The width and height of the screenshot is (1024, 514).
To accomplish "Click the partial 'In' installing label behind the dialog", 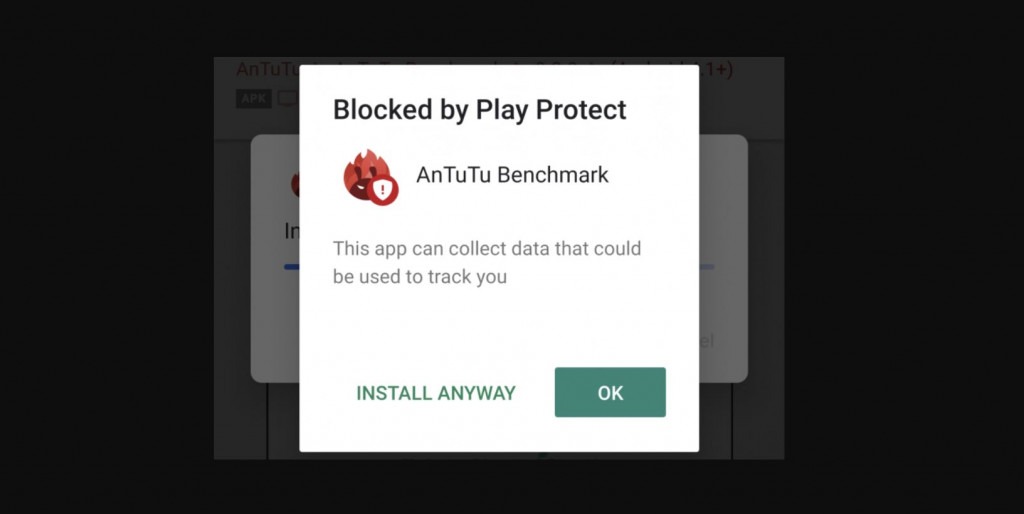I will tap(292, 231).
